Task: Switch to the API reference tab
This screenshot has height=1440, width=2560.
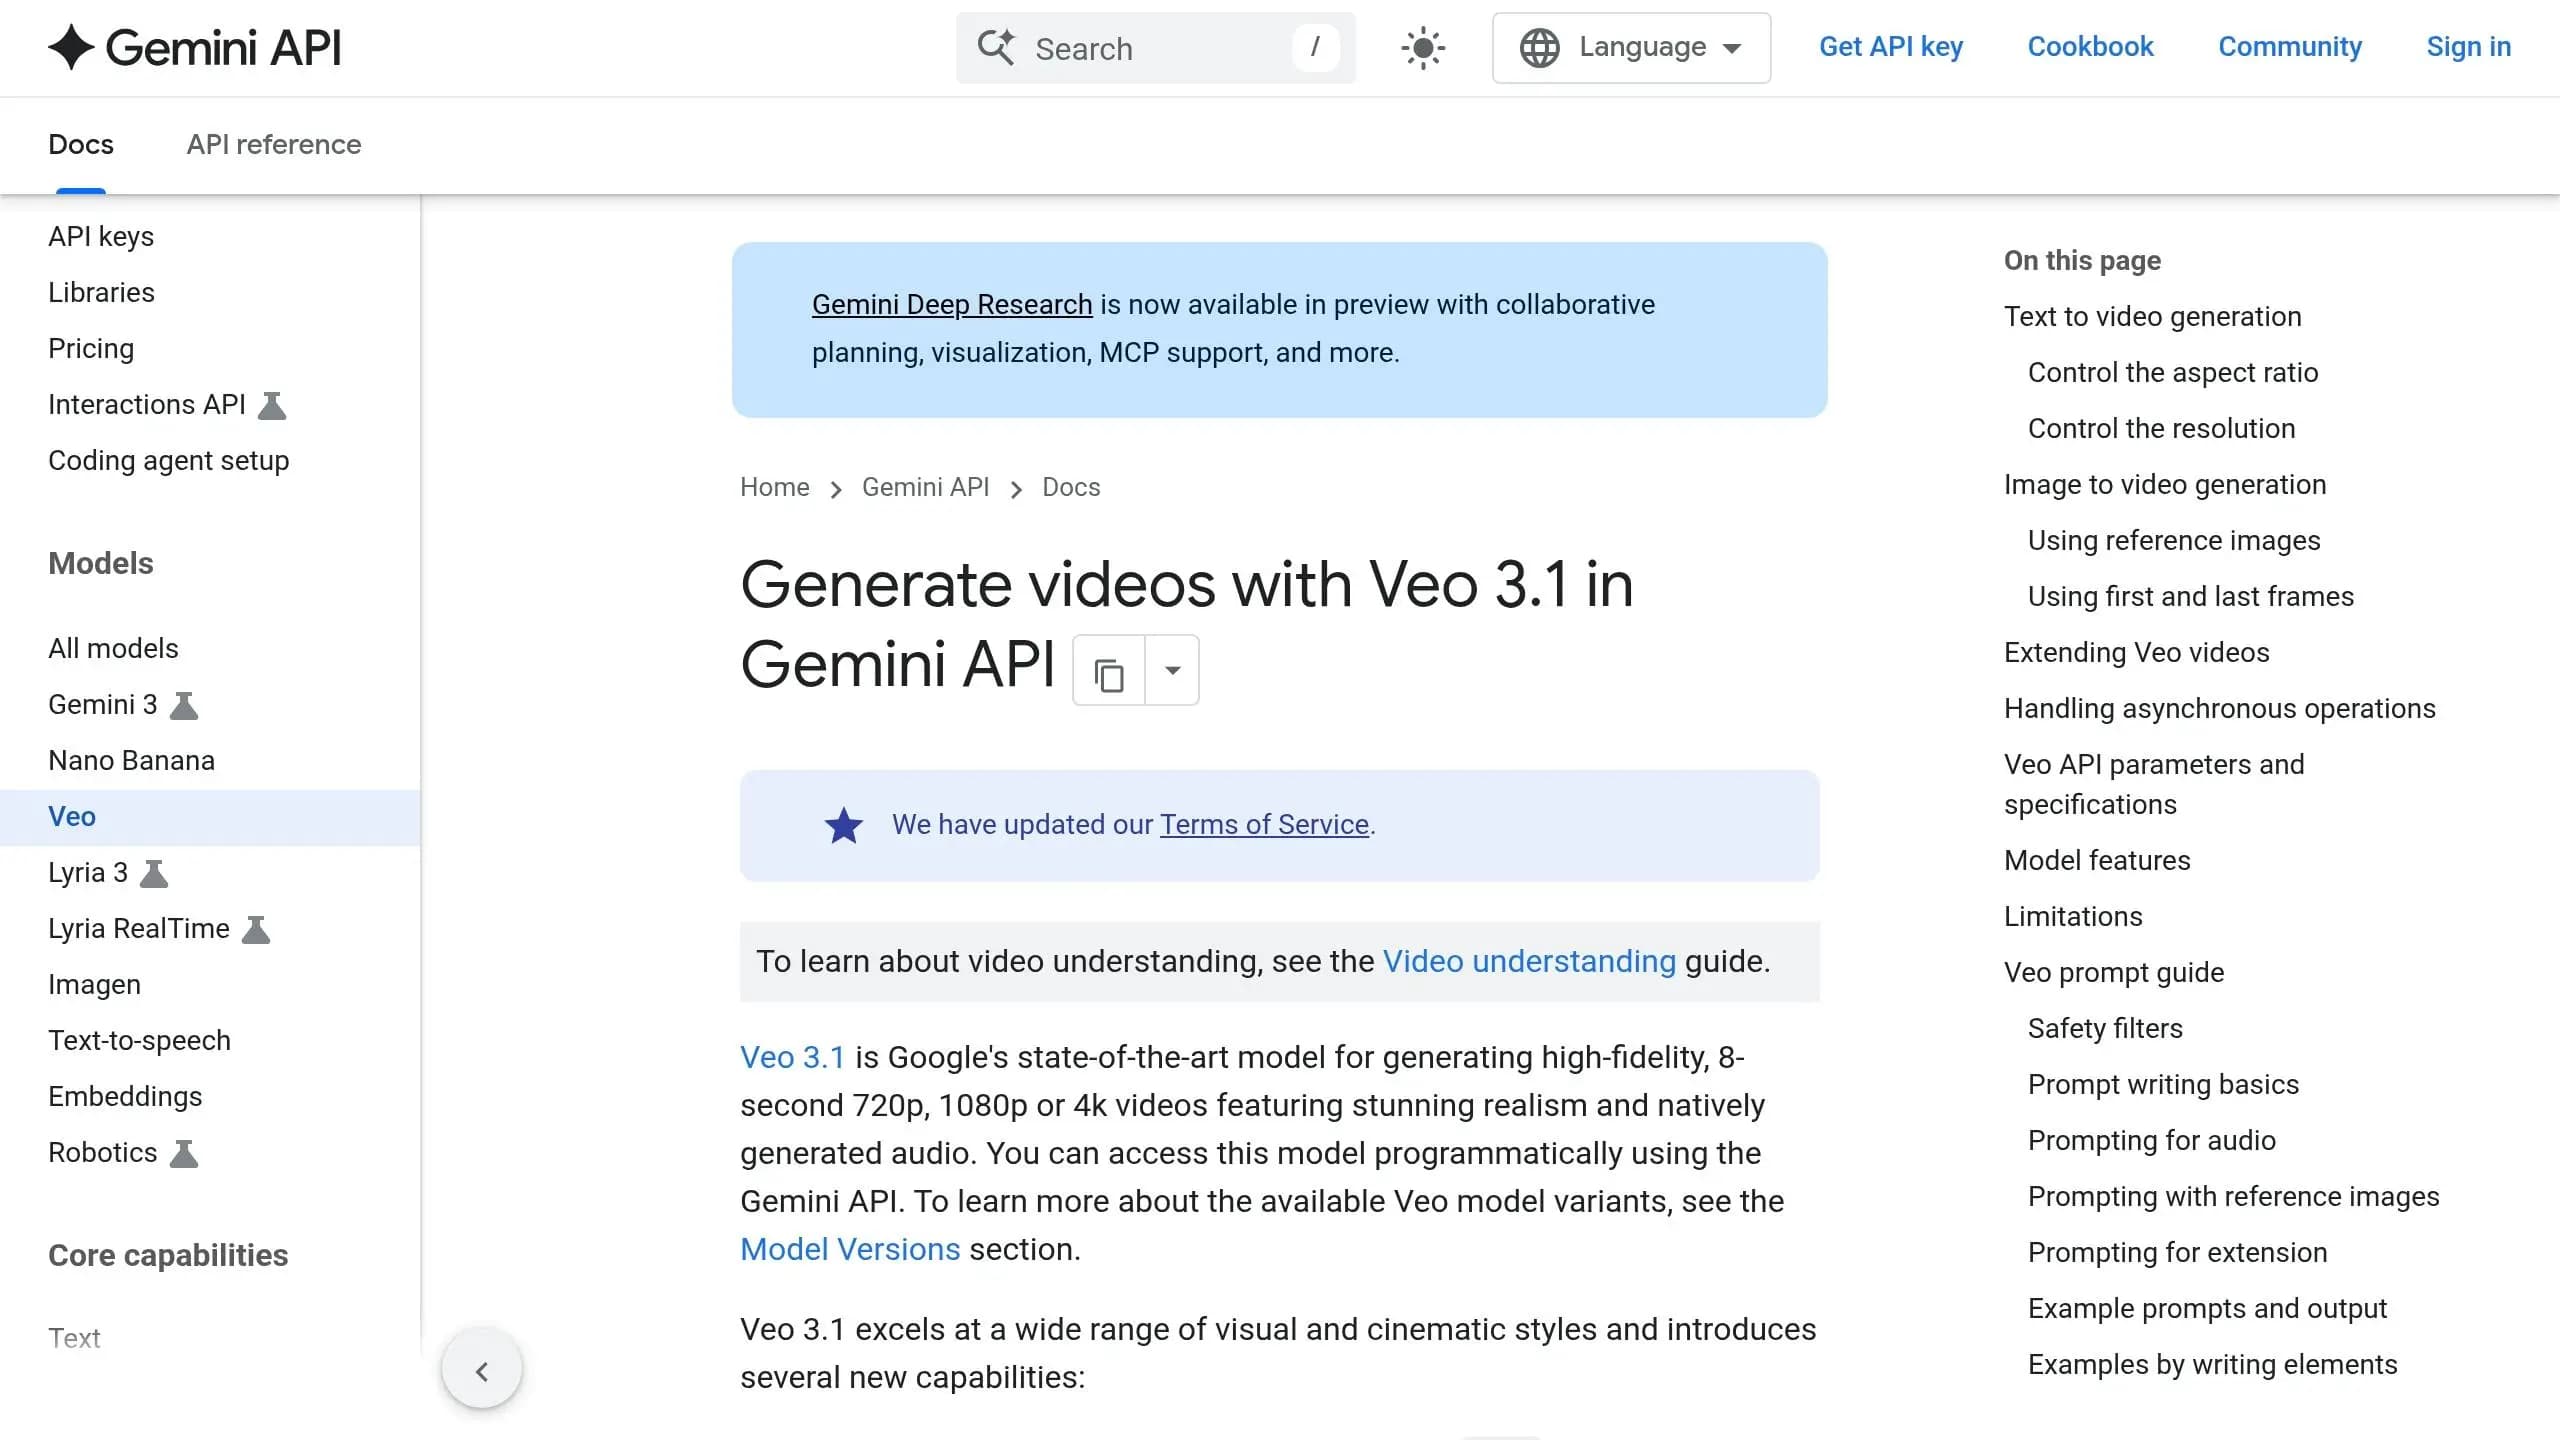Action: coord(274,145)
